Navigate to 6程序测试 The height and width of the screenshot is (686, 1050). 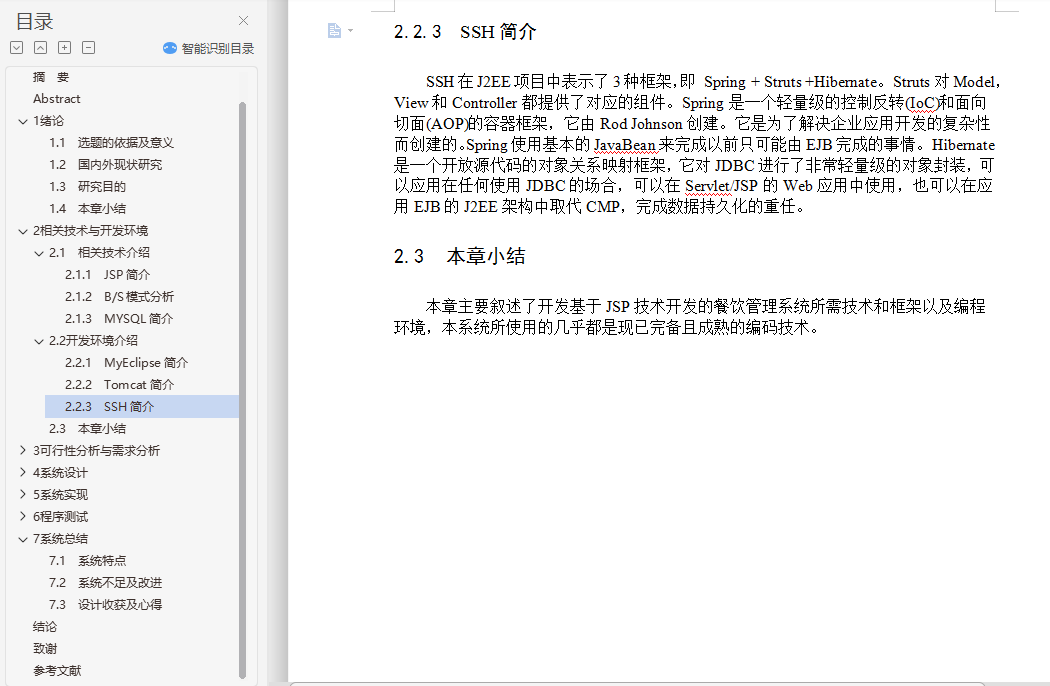60,517
